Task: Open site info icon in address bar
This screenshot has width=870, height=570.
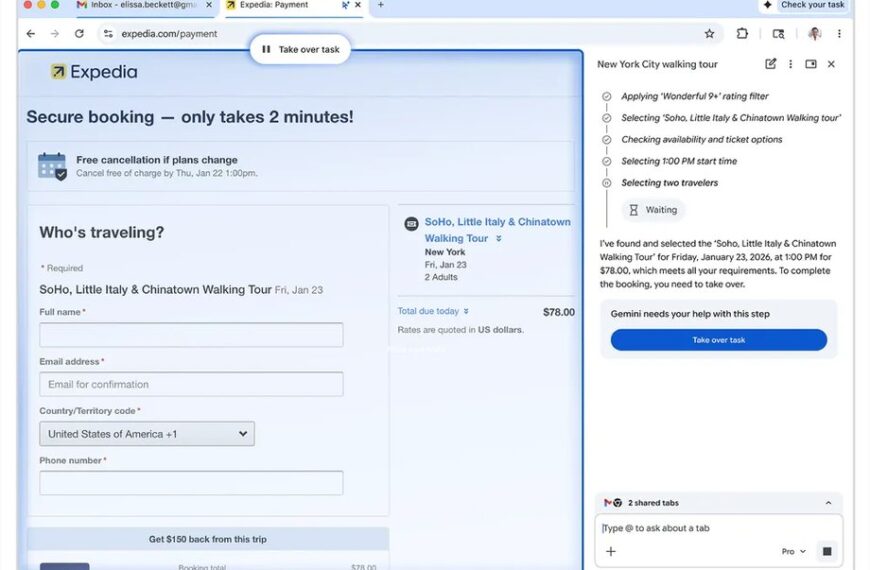Action: point(108,34)
